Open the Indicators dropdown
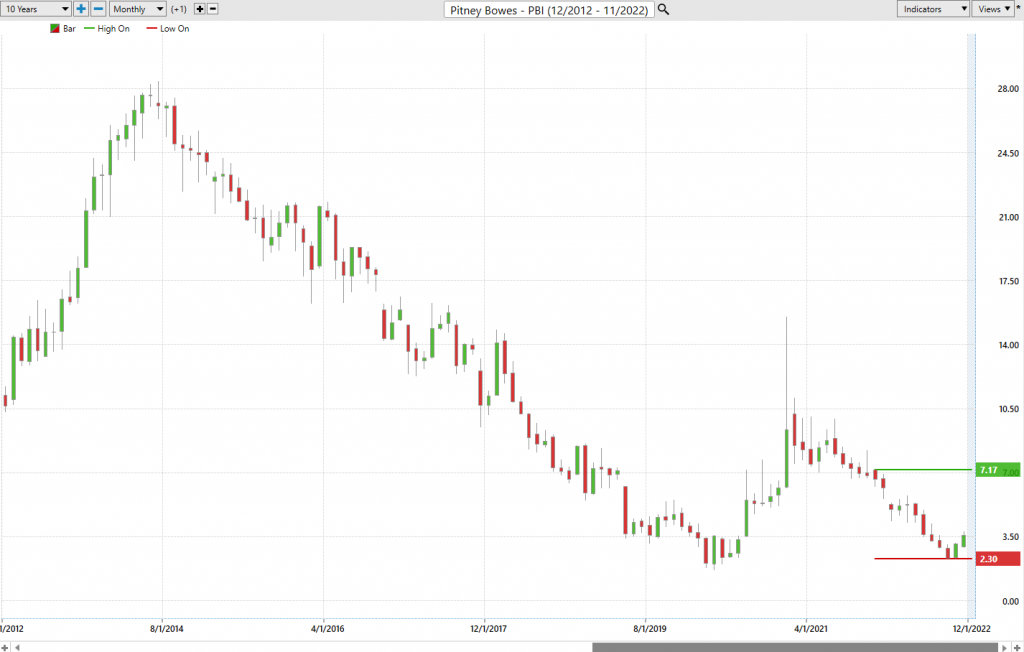1024x652 pixels. pyautogui.click(x=933, y=9)
